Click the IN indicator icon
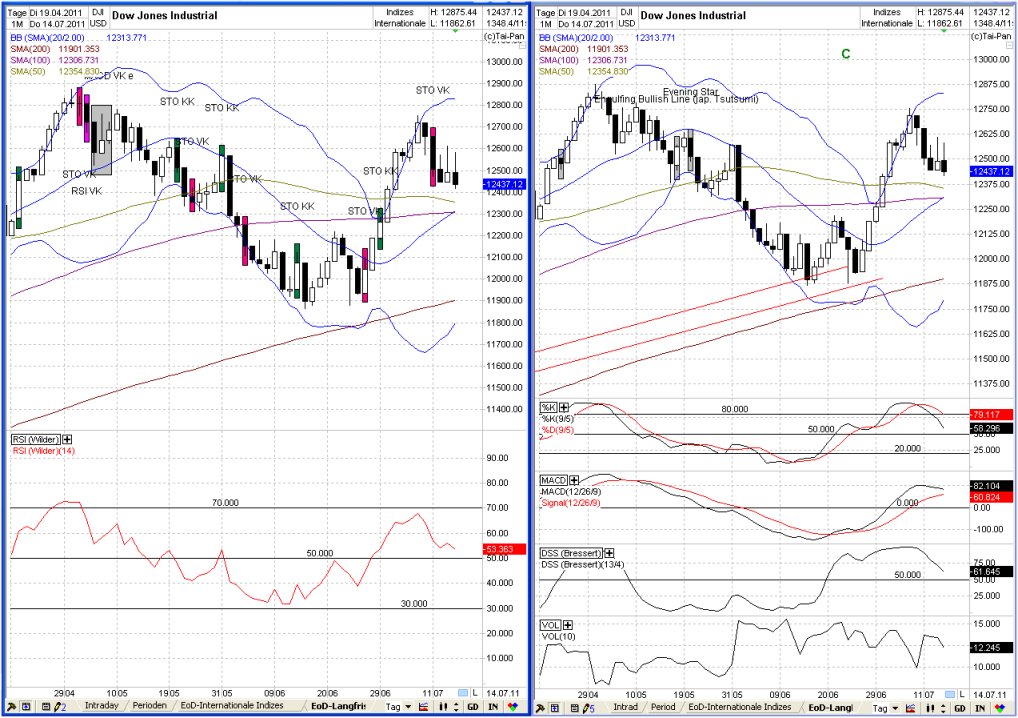The image size is (1018, 718). point(492,706)
